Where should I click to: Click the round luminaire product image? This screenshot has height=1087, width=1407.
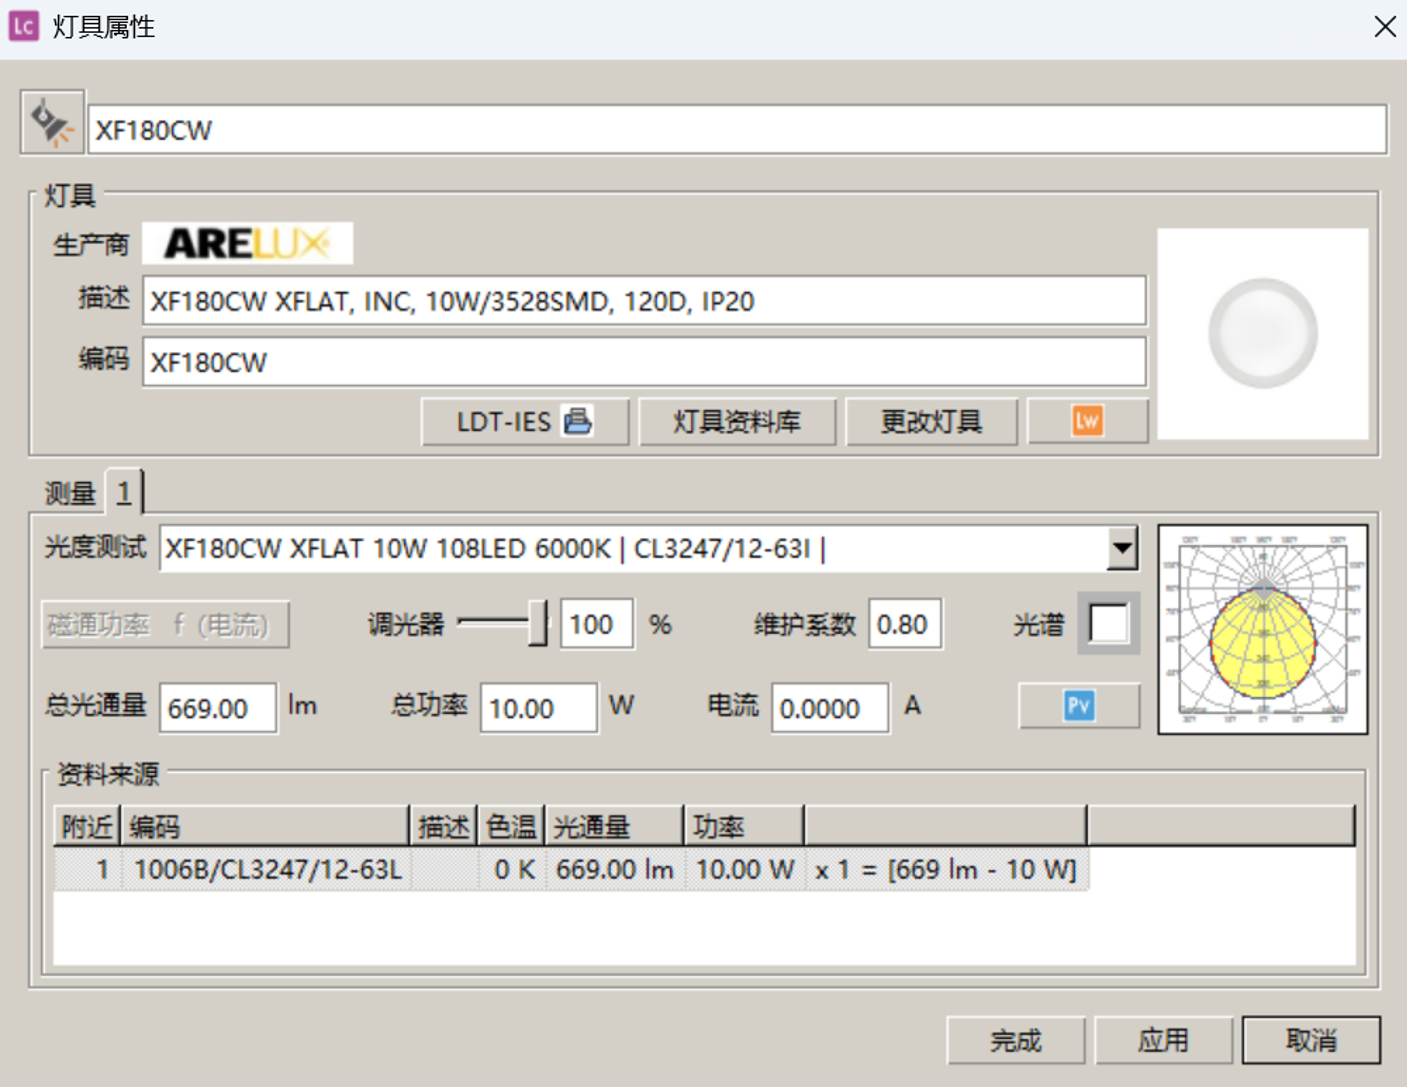coord(1262,333)
